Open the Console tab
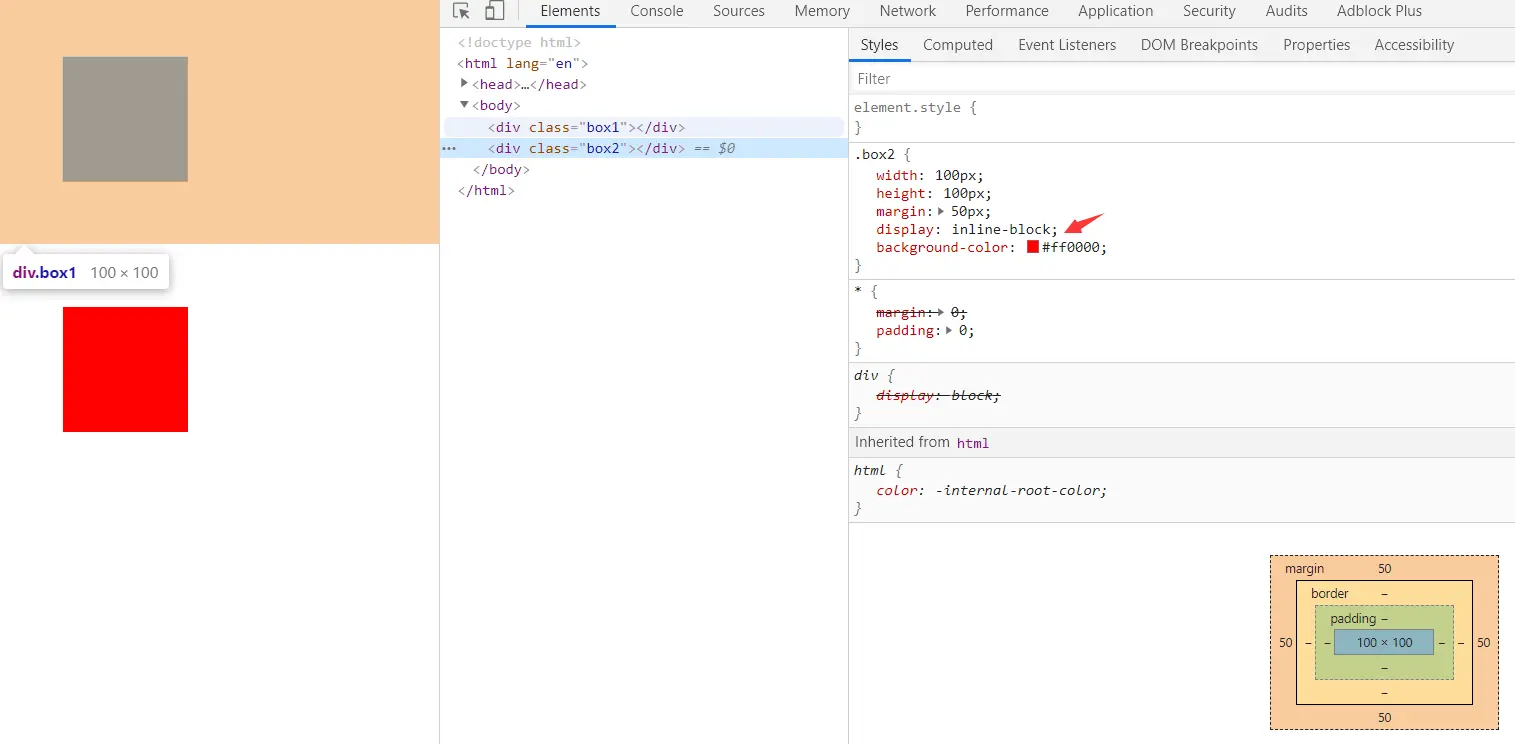 point(657,11)
